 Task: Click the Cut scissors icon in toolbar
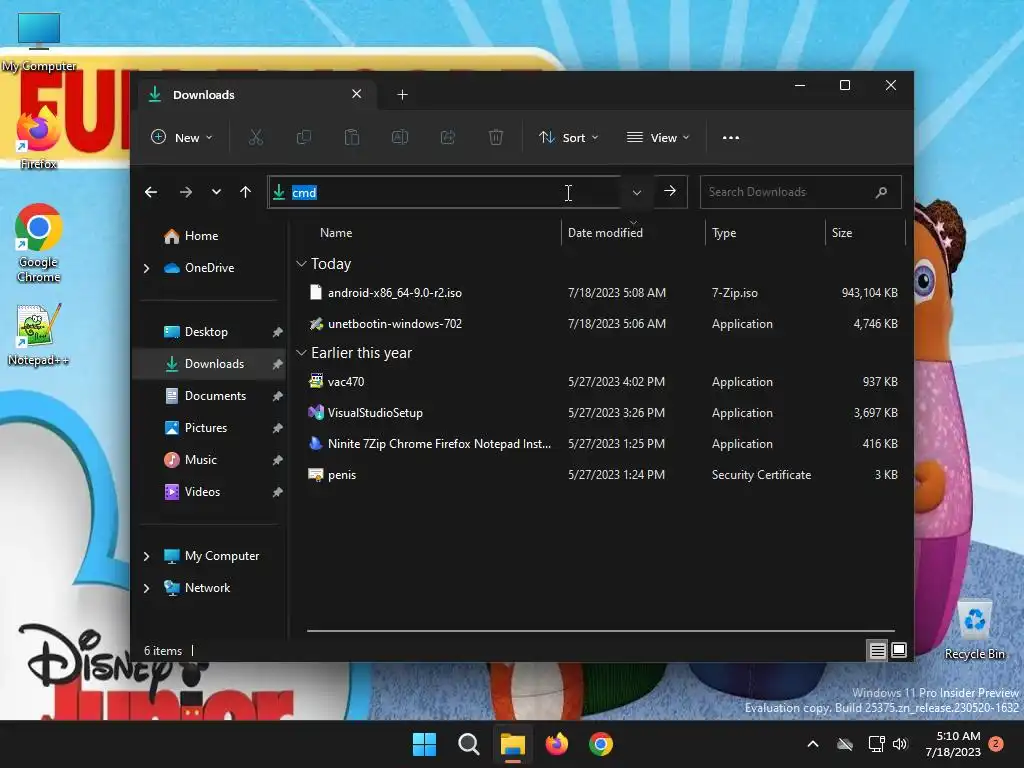[x=255, y=137]
